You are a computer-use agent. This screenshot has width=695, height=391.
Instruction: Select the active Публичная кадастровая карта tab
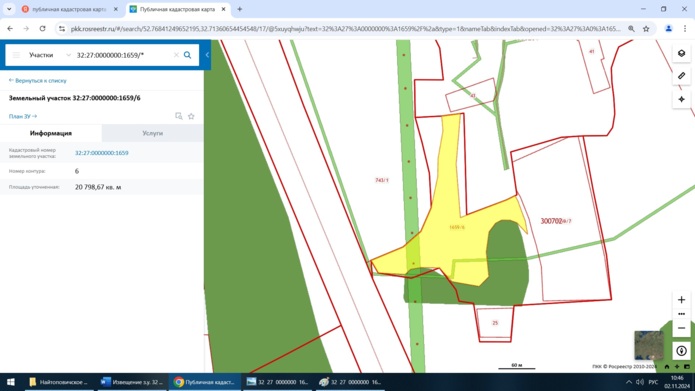177,9
